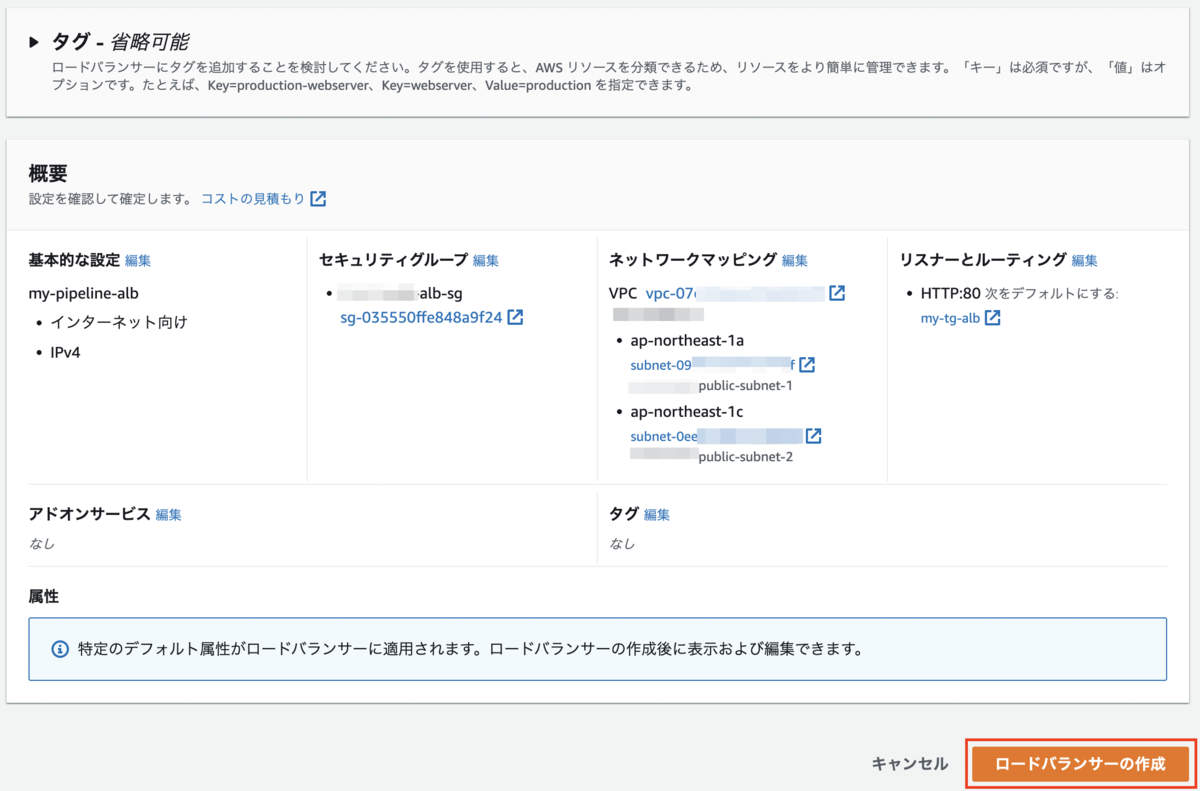
Task: Click external-link icon beside my-tg-alb
Action: coord(993,318)
